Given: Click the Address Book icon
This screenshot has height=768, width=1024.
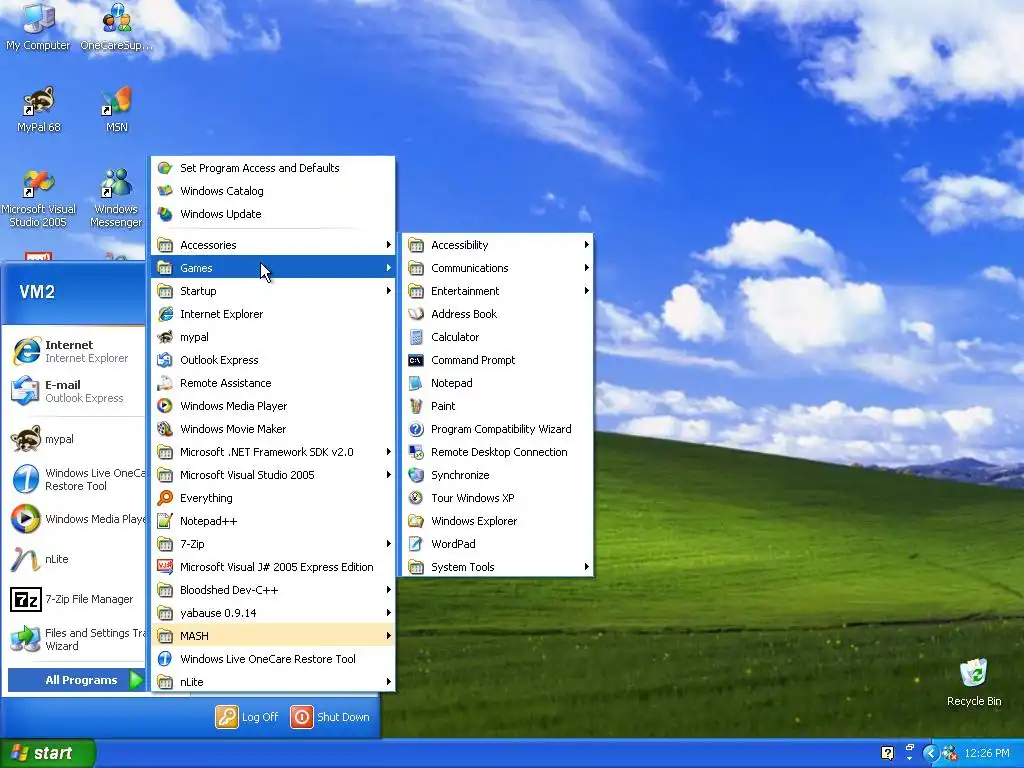Looking at the screenshot, I should pyautogui.click(x=416, y=313).
